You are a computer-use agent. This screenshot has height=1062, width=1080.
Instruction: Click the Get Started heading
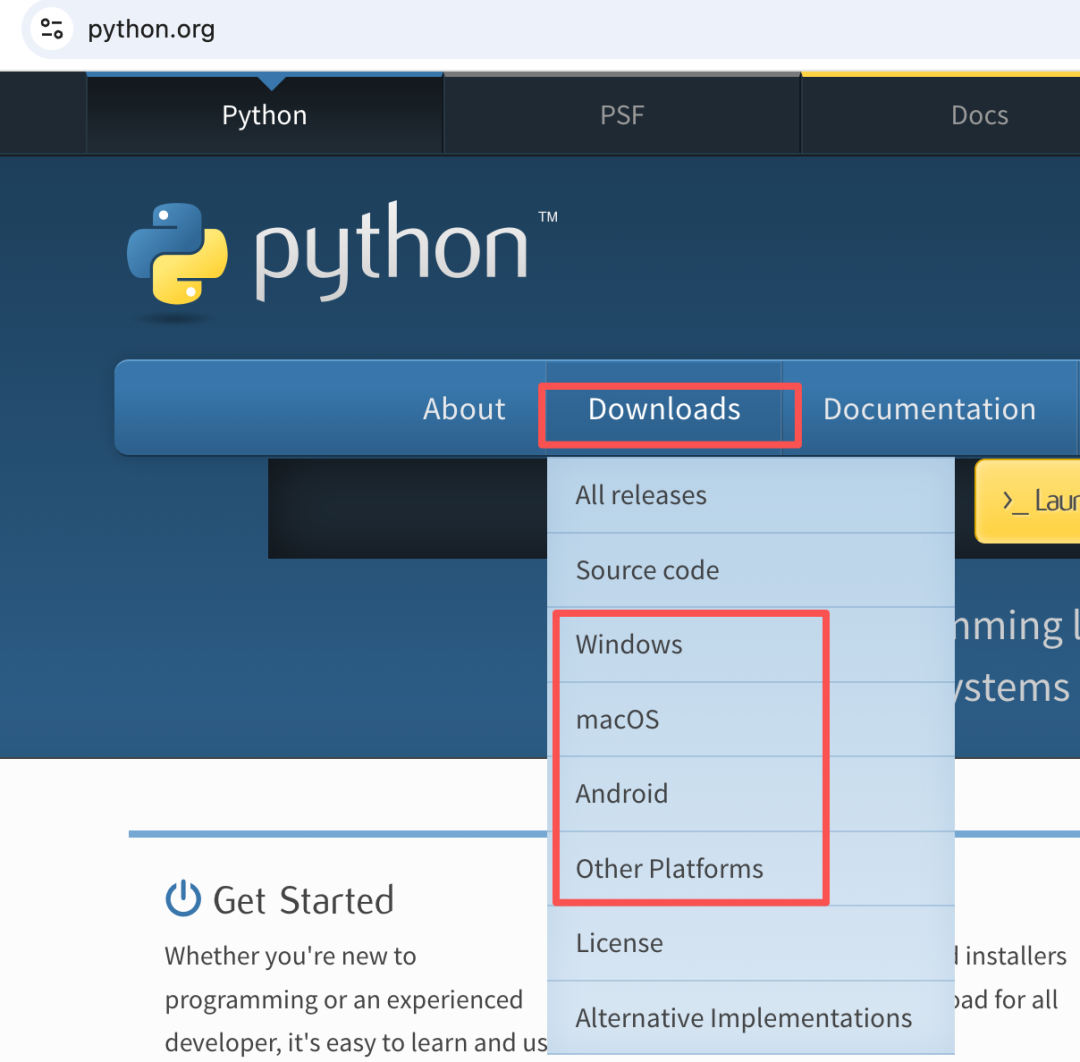(x=303, y=900)
